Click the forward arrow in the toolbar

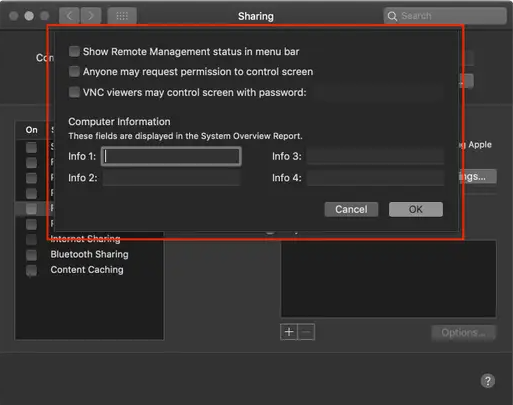coord(91,16)
